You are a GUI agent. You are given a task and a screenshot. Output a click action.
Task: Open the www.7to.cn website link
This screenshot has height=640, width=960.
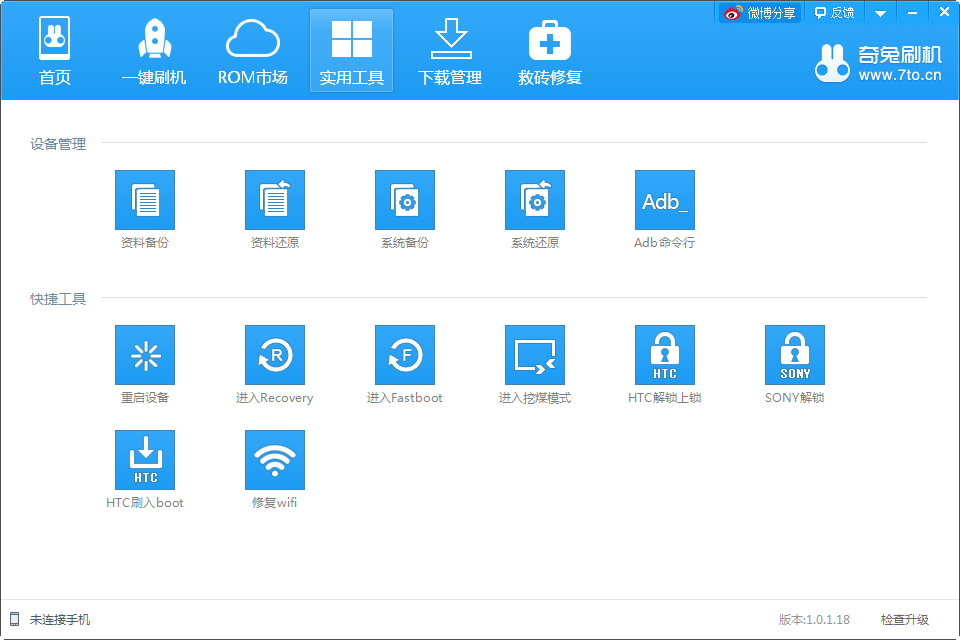[x=900, y=75]
